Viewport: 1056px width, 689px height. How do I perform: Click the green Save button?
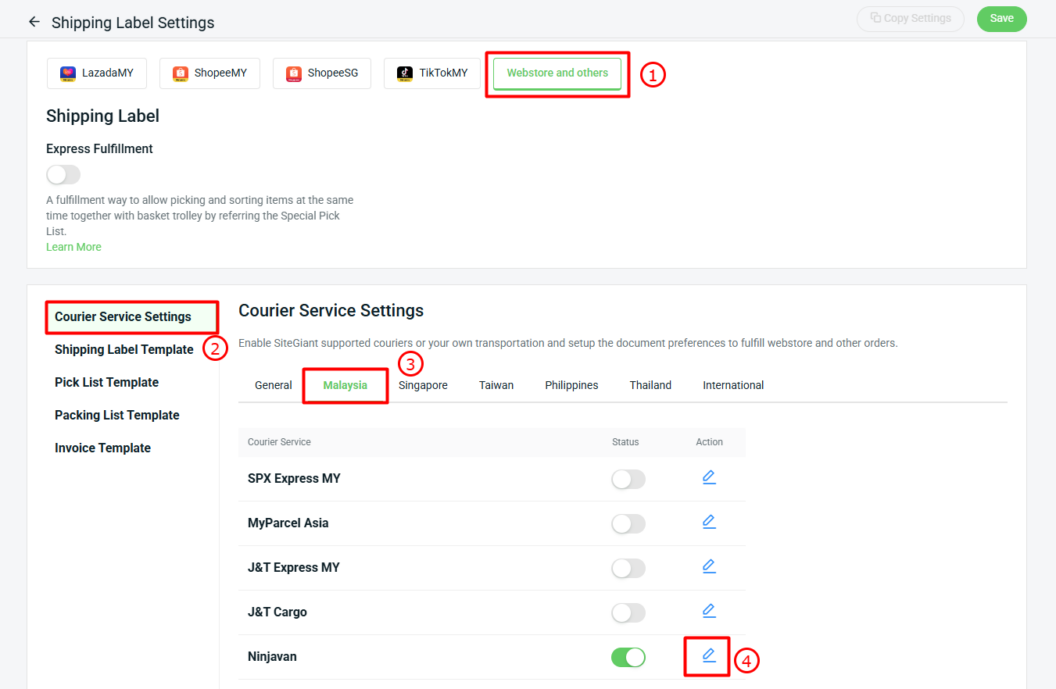click(1001, 18)
